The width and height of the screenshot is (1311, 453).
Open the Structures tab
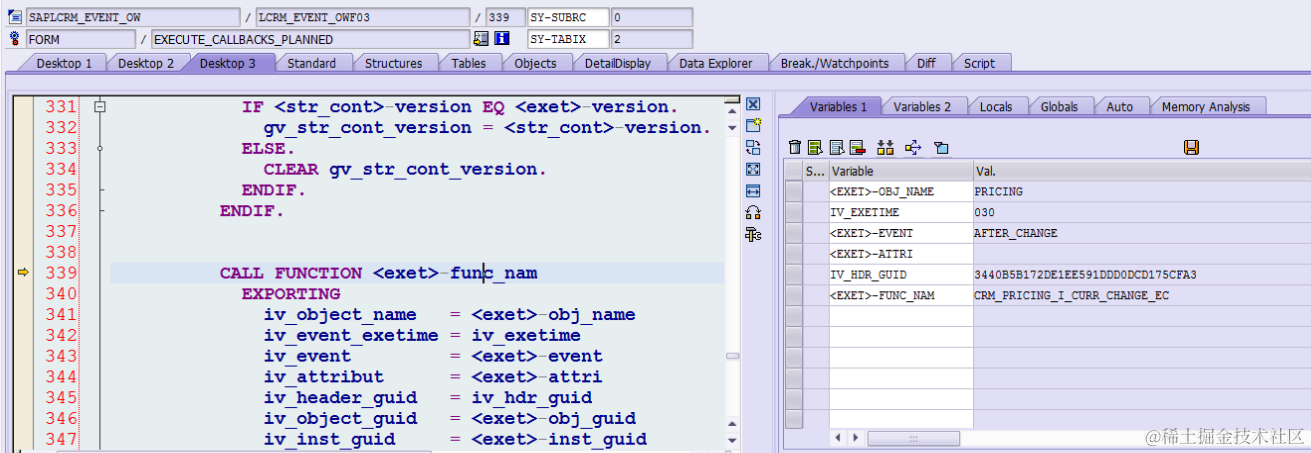pyautogui.click(x=393, y=63)
